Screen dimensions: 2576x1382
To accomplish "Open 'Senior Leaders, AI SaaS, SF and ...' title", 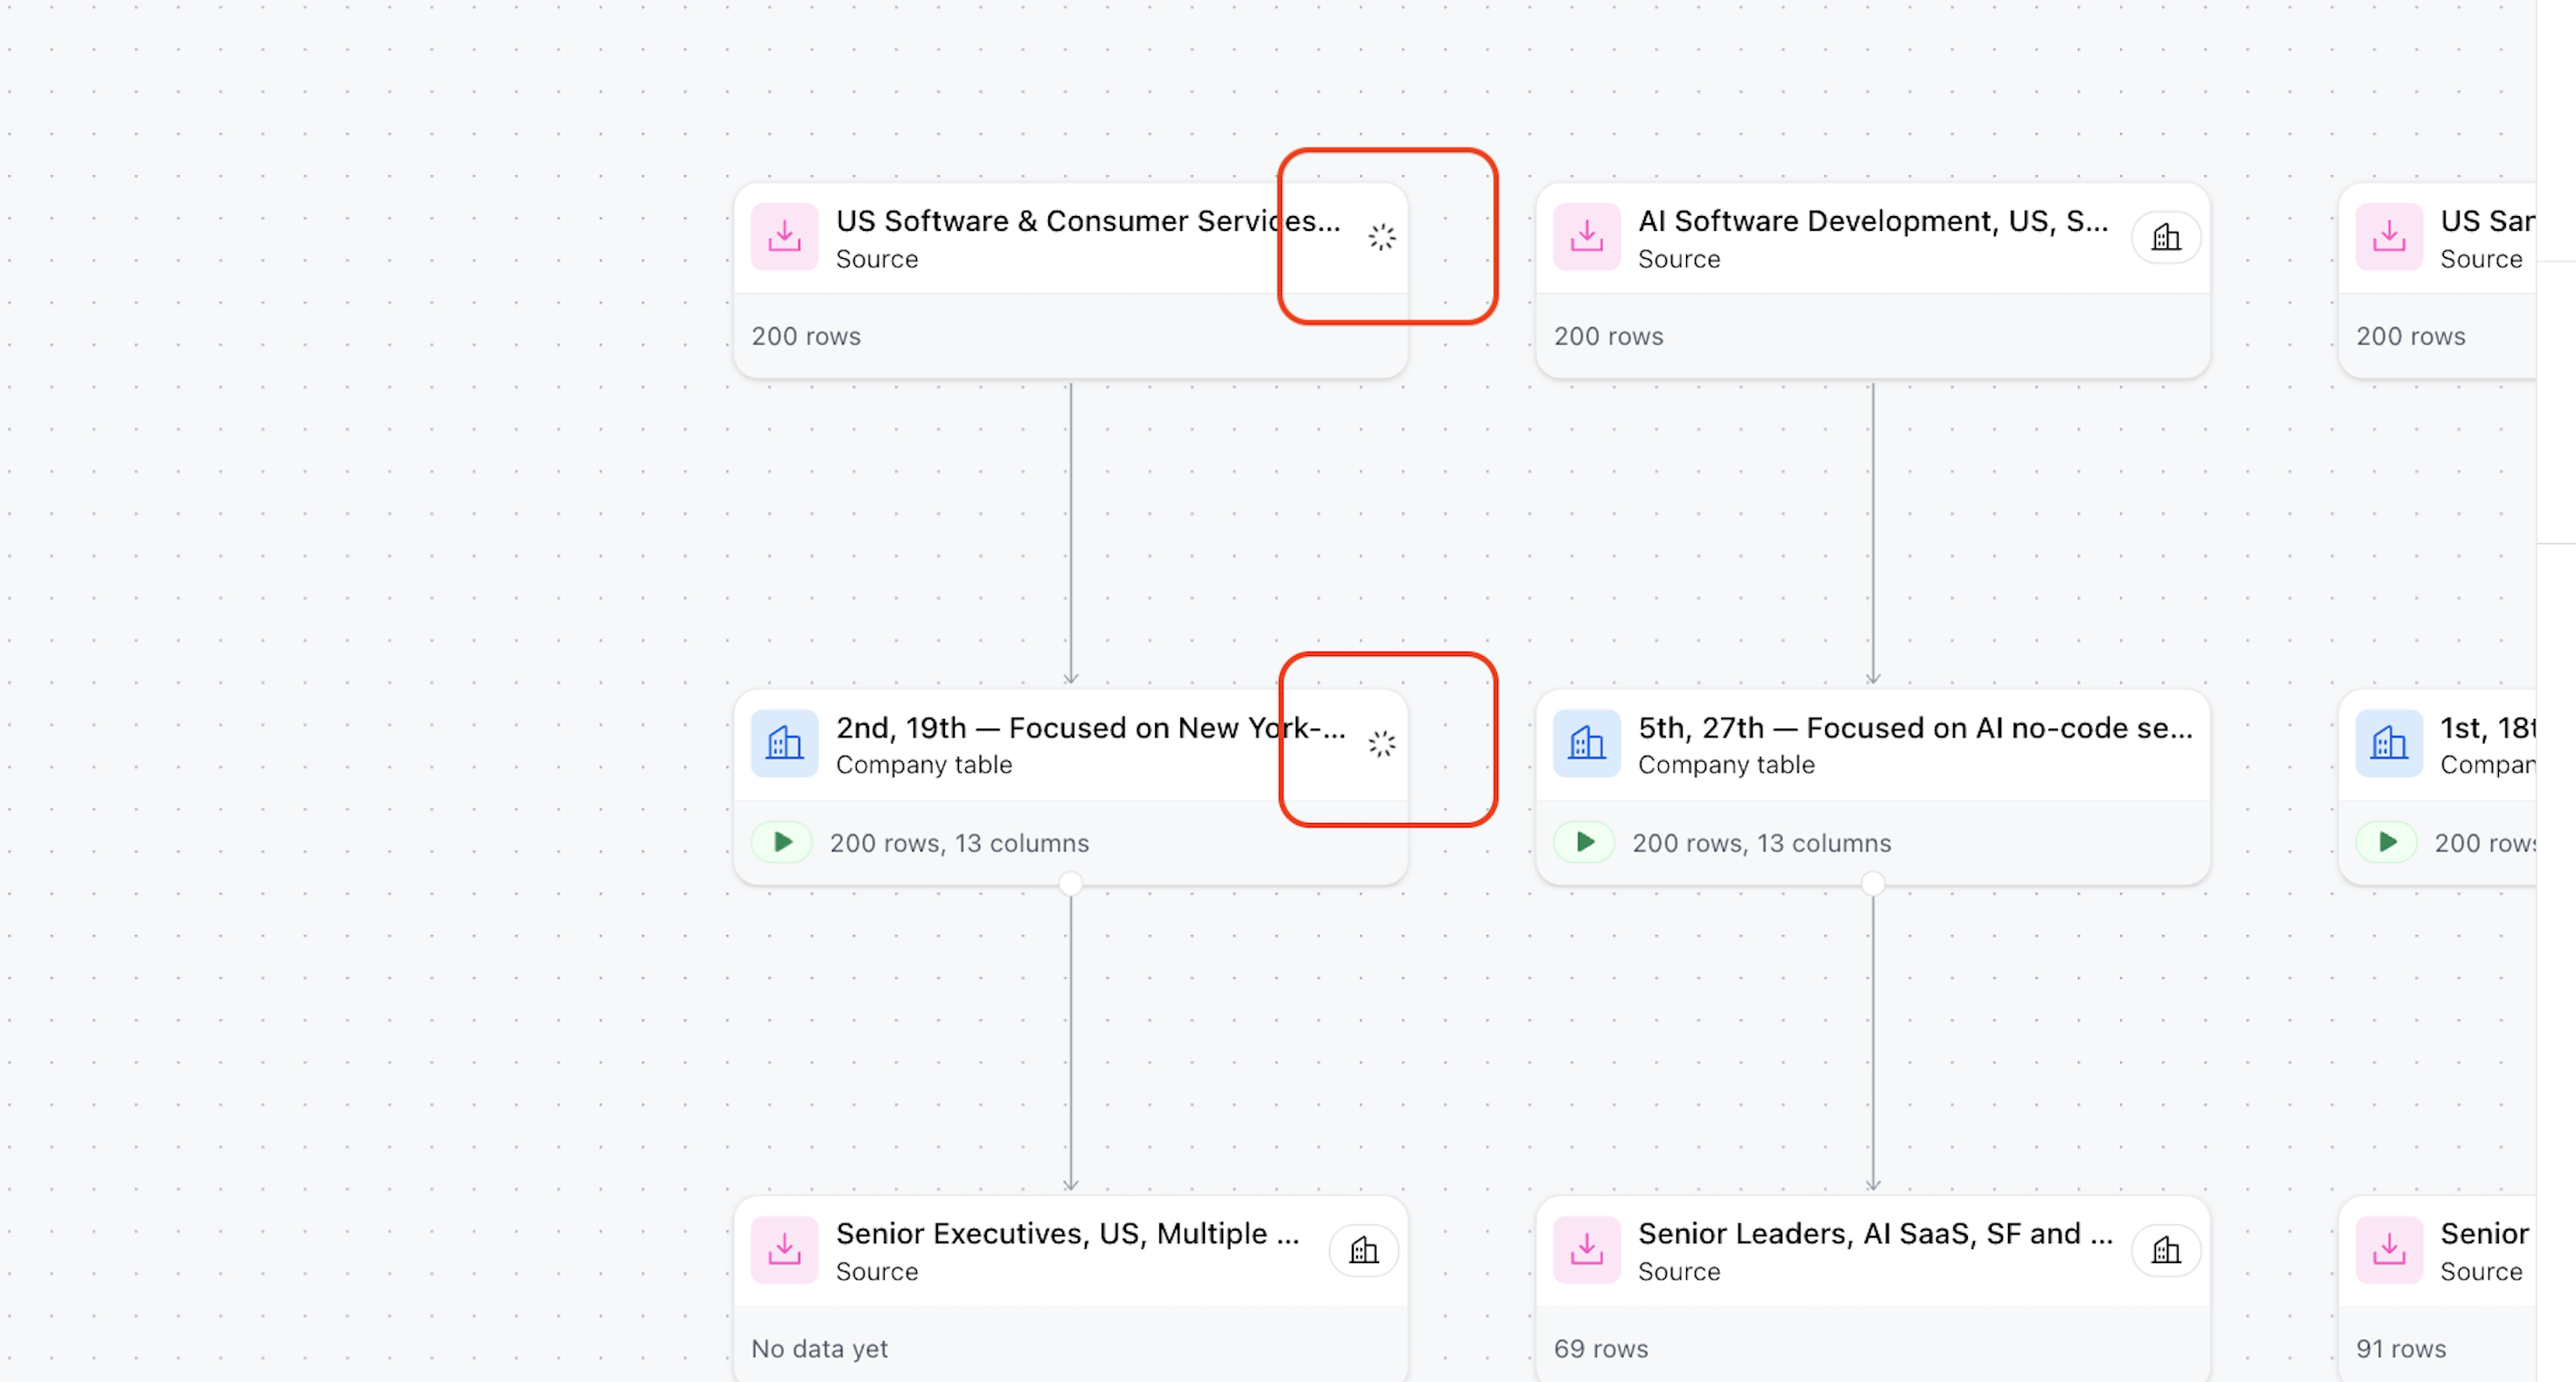I will (x=1875, y=1234).
